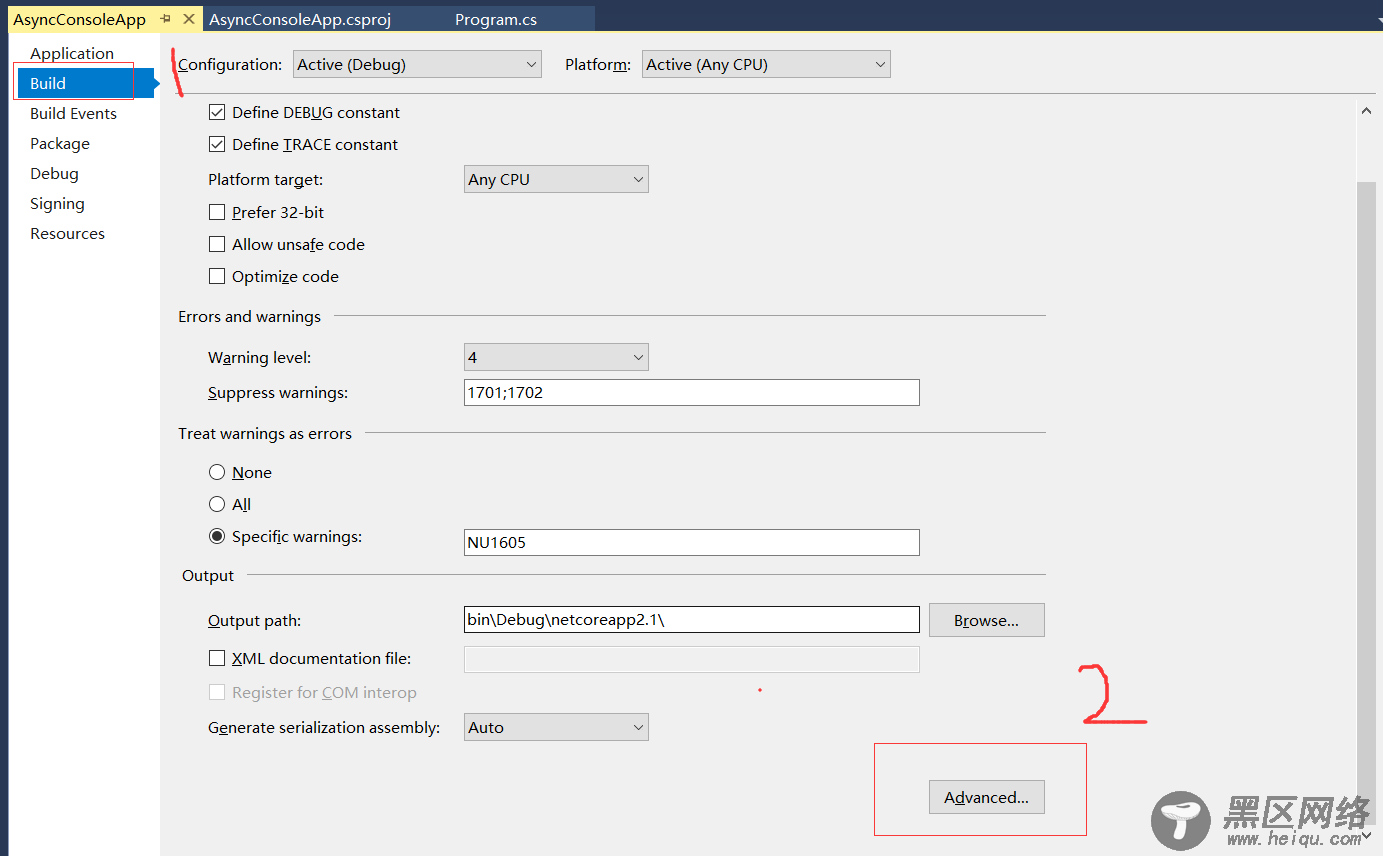The height and width of the screenshot is (856, 1383).
Task: Click the Output path text field
Action: click(x=691, y=619)
